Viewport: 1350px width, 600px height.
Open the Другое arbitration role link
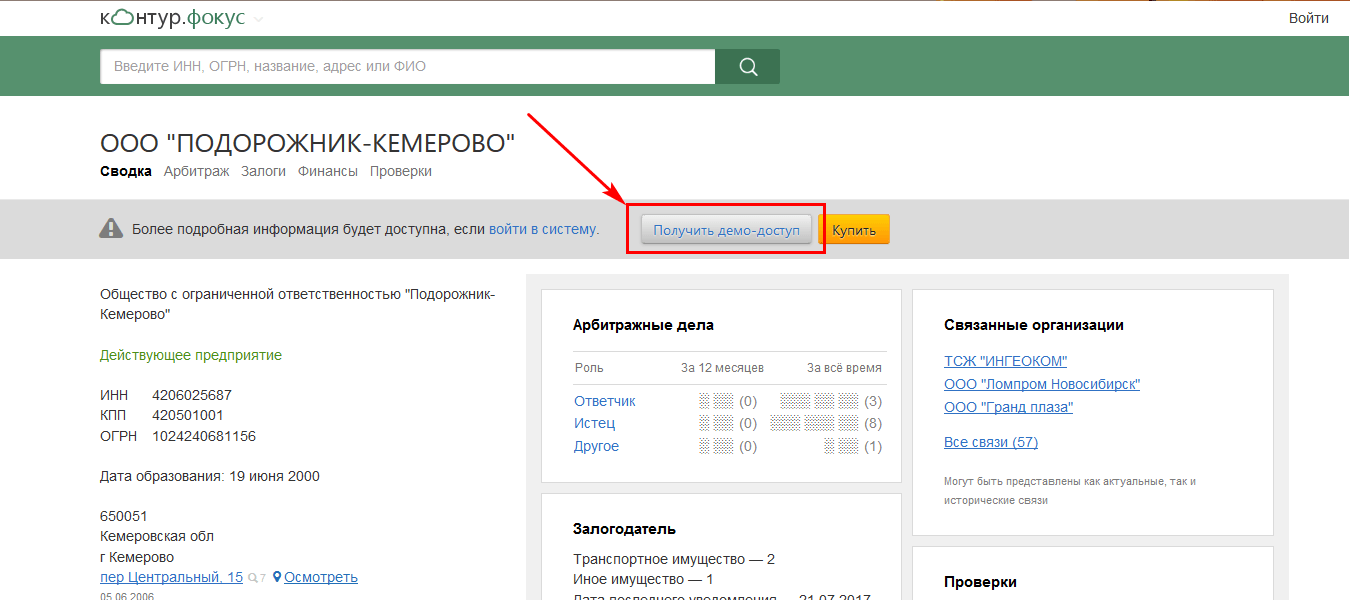(597, 447)
